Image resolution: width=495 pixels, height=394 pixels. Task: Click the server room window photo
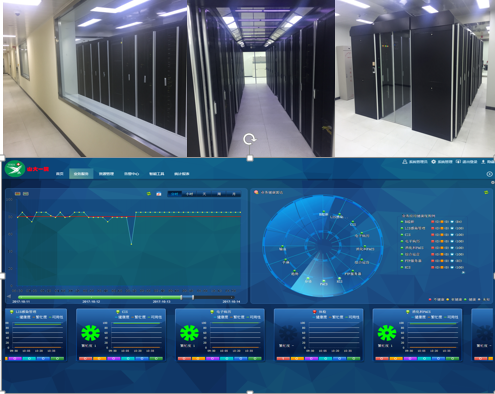point(95,78)
